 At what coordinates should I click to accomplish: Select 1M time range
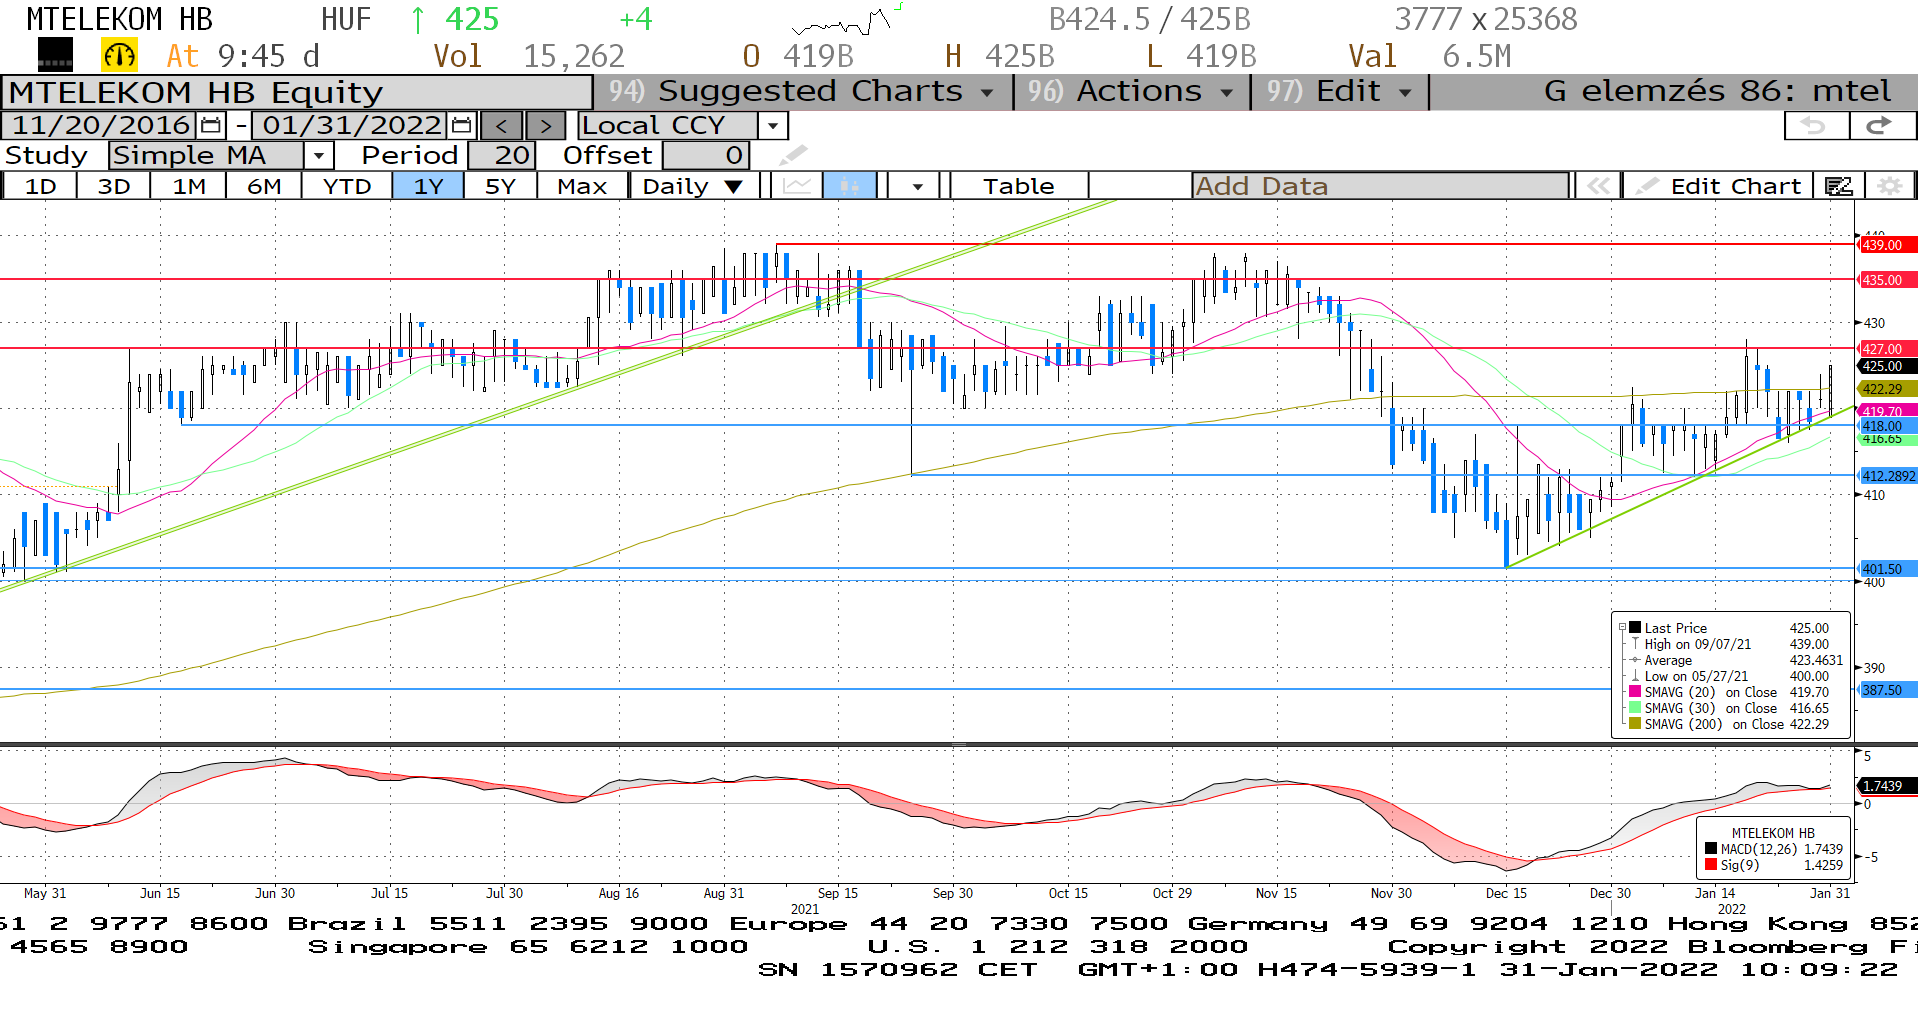[x=189, y=186]
